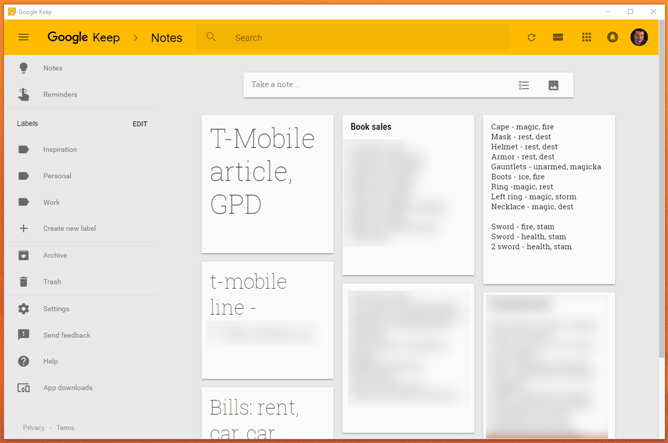Click the Privacy link

(34, 427)
